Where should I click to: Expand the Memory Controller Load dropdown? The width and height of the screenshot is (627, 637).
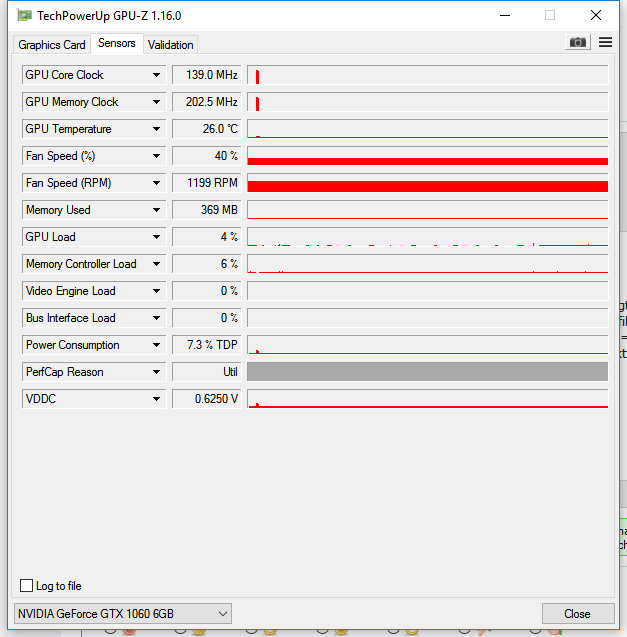coord(157,264)
